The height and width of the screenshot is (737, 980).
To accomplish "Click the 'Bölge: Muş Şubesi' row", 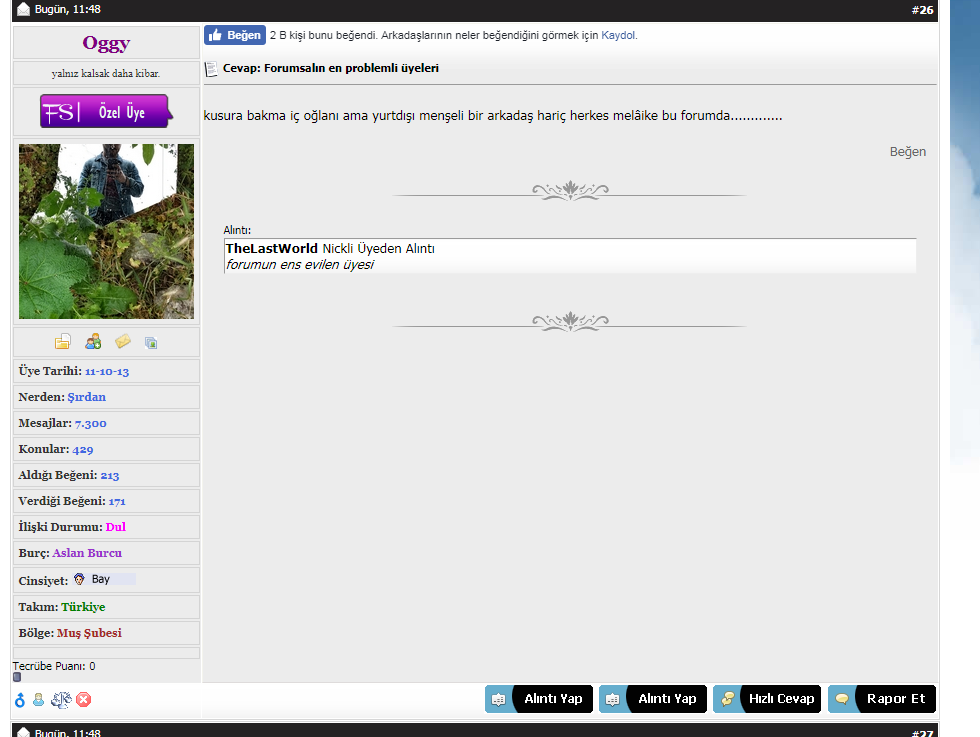I will click(106, 633).
